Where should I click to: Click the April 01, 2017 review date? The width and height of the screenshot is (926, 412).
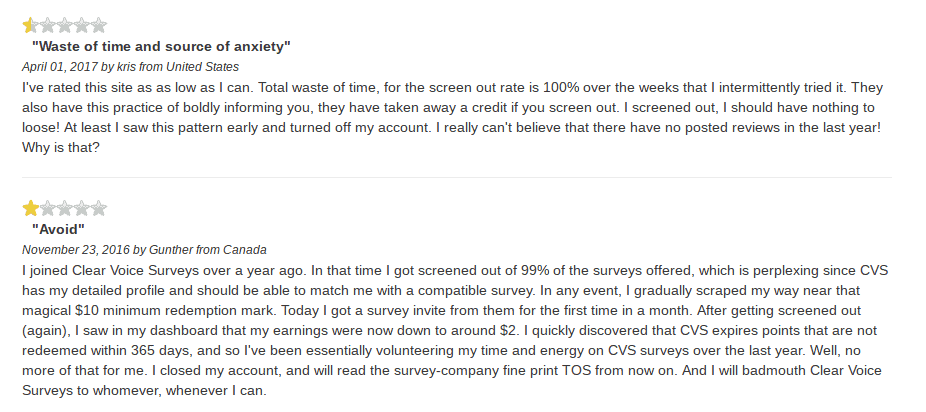pyautogui.click(x=62, y=67)
